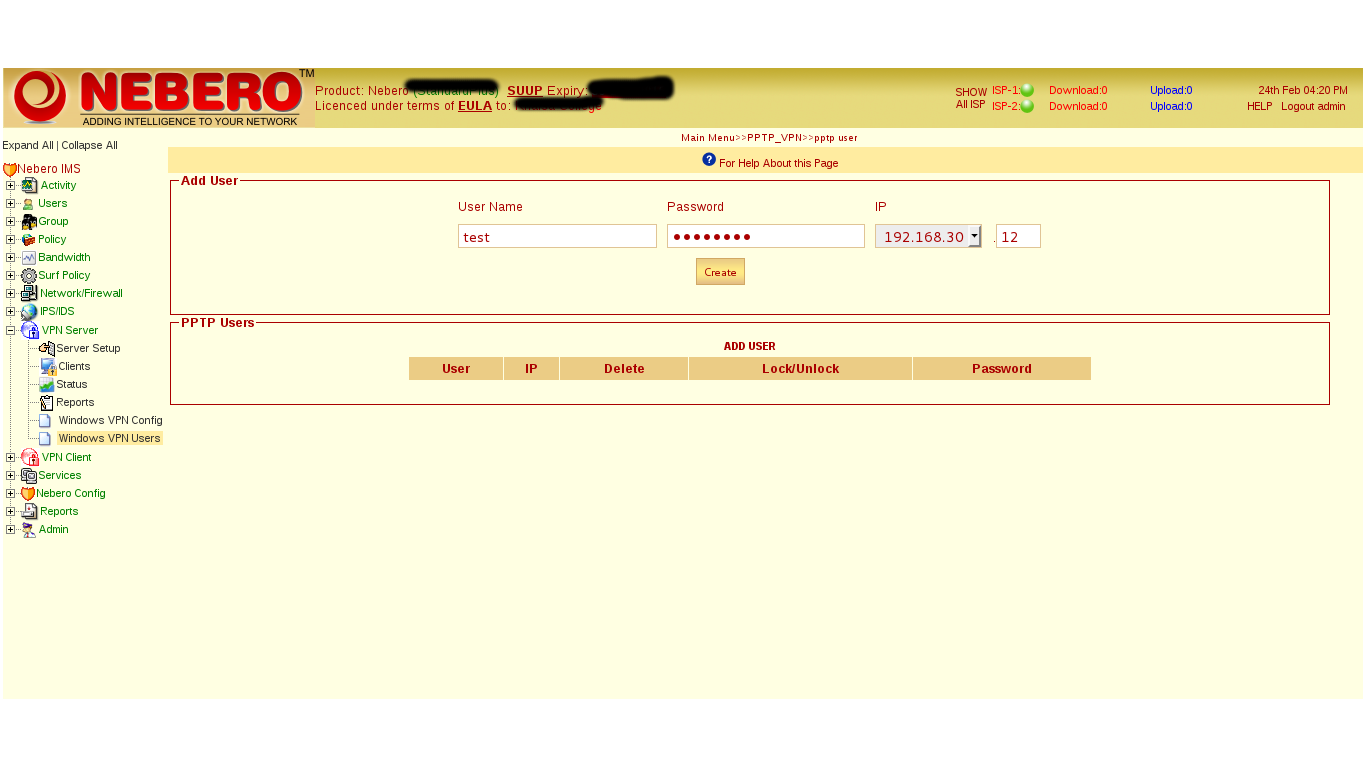
Task: Click the Password input field
Action: [x=766, y=237]
